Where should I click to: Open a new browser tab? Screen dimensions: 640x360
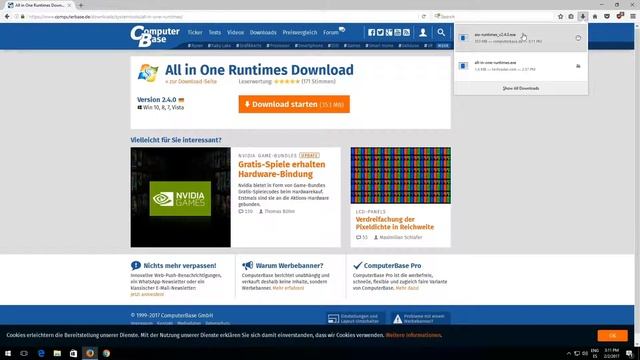(81, 5)
